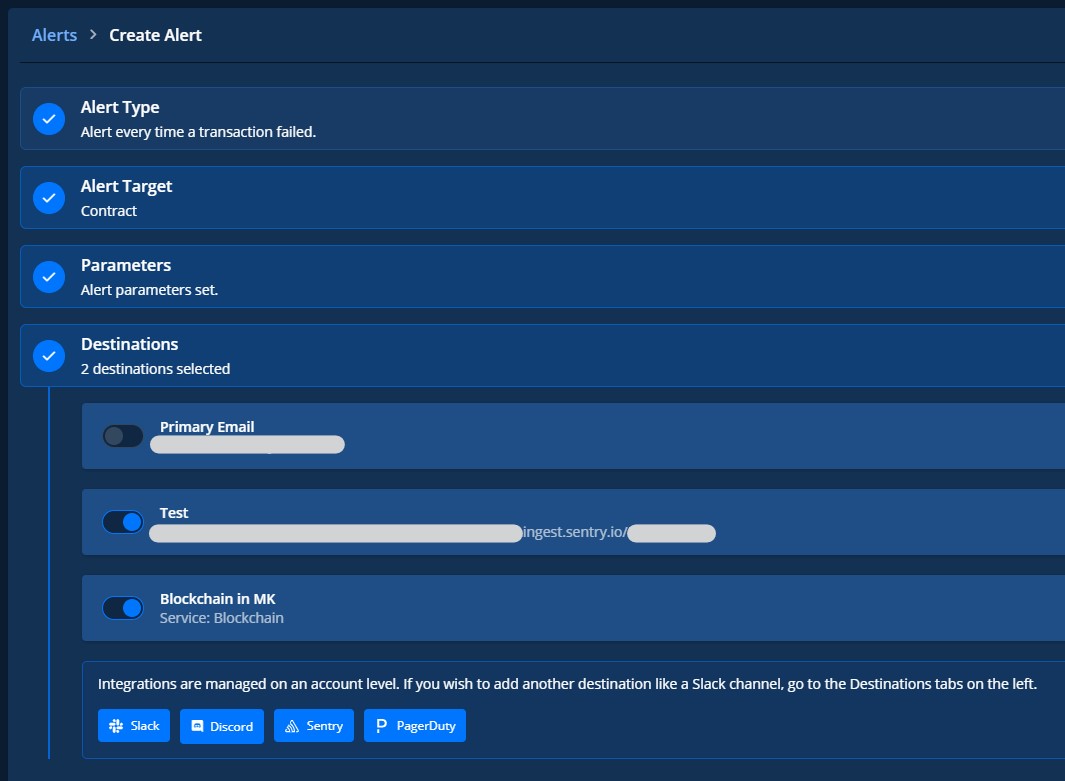Click the Alert Target checkmark icon

click(49, 198)
